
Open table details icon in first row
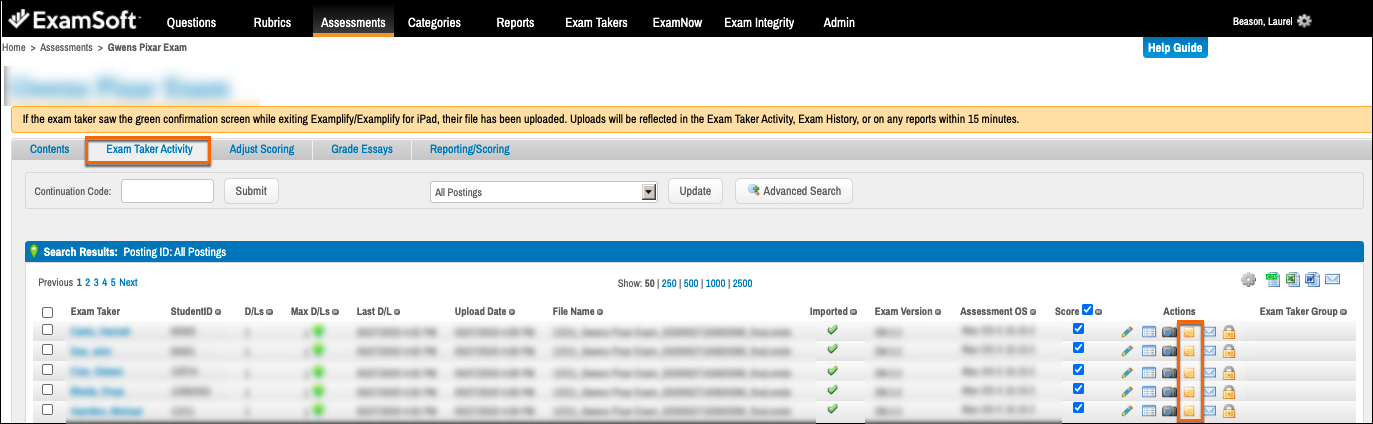[x=1149, y=331]
